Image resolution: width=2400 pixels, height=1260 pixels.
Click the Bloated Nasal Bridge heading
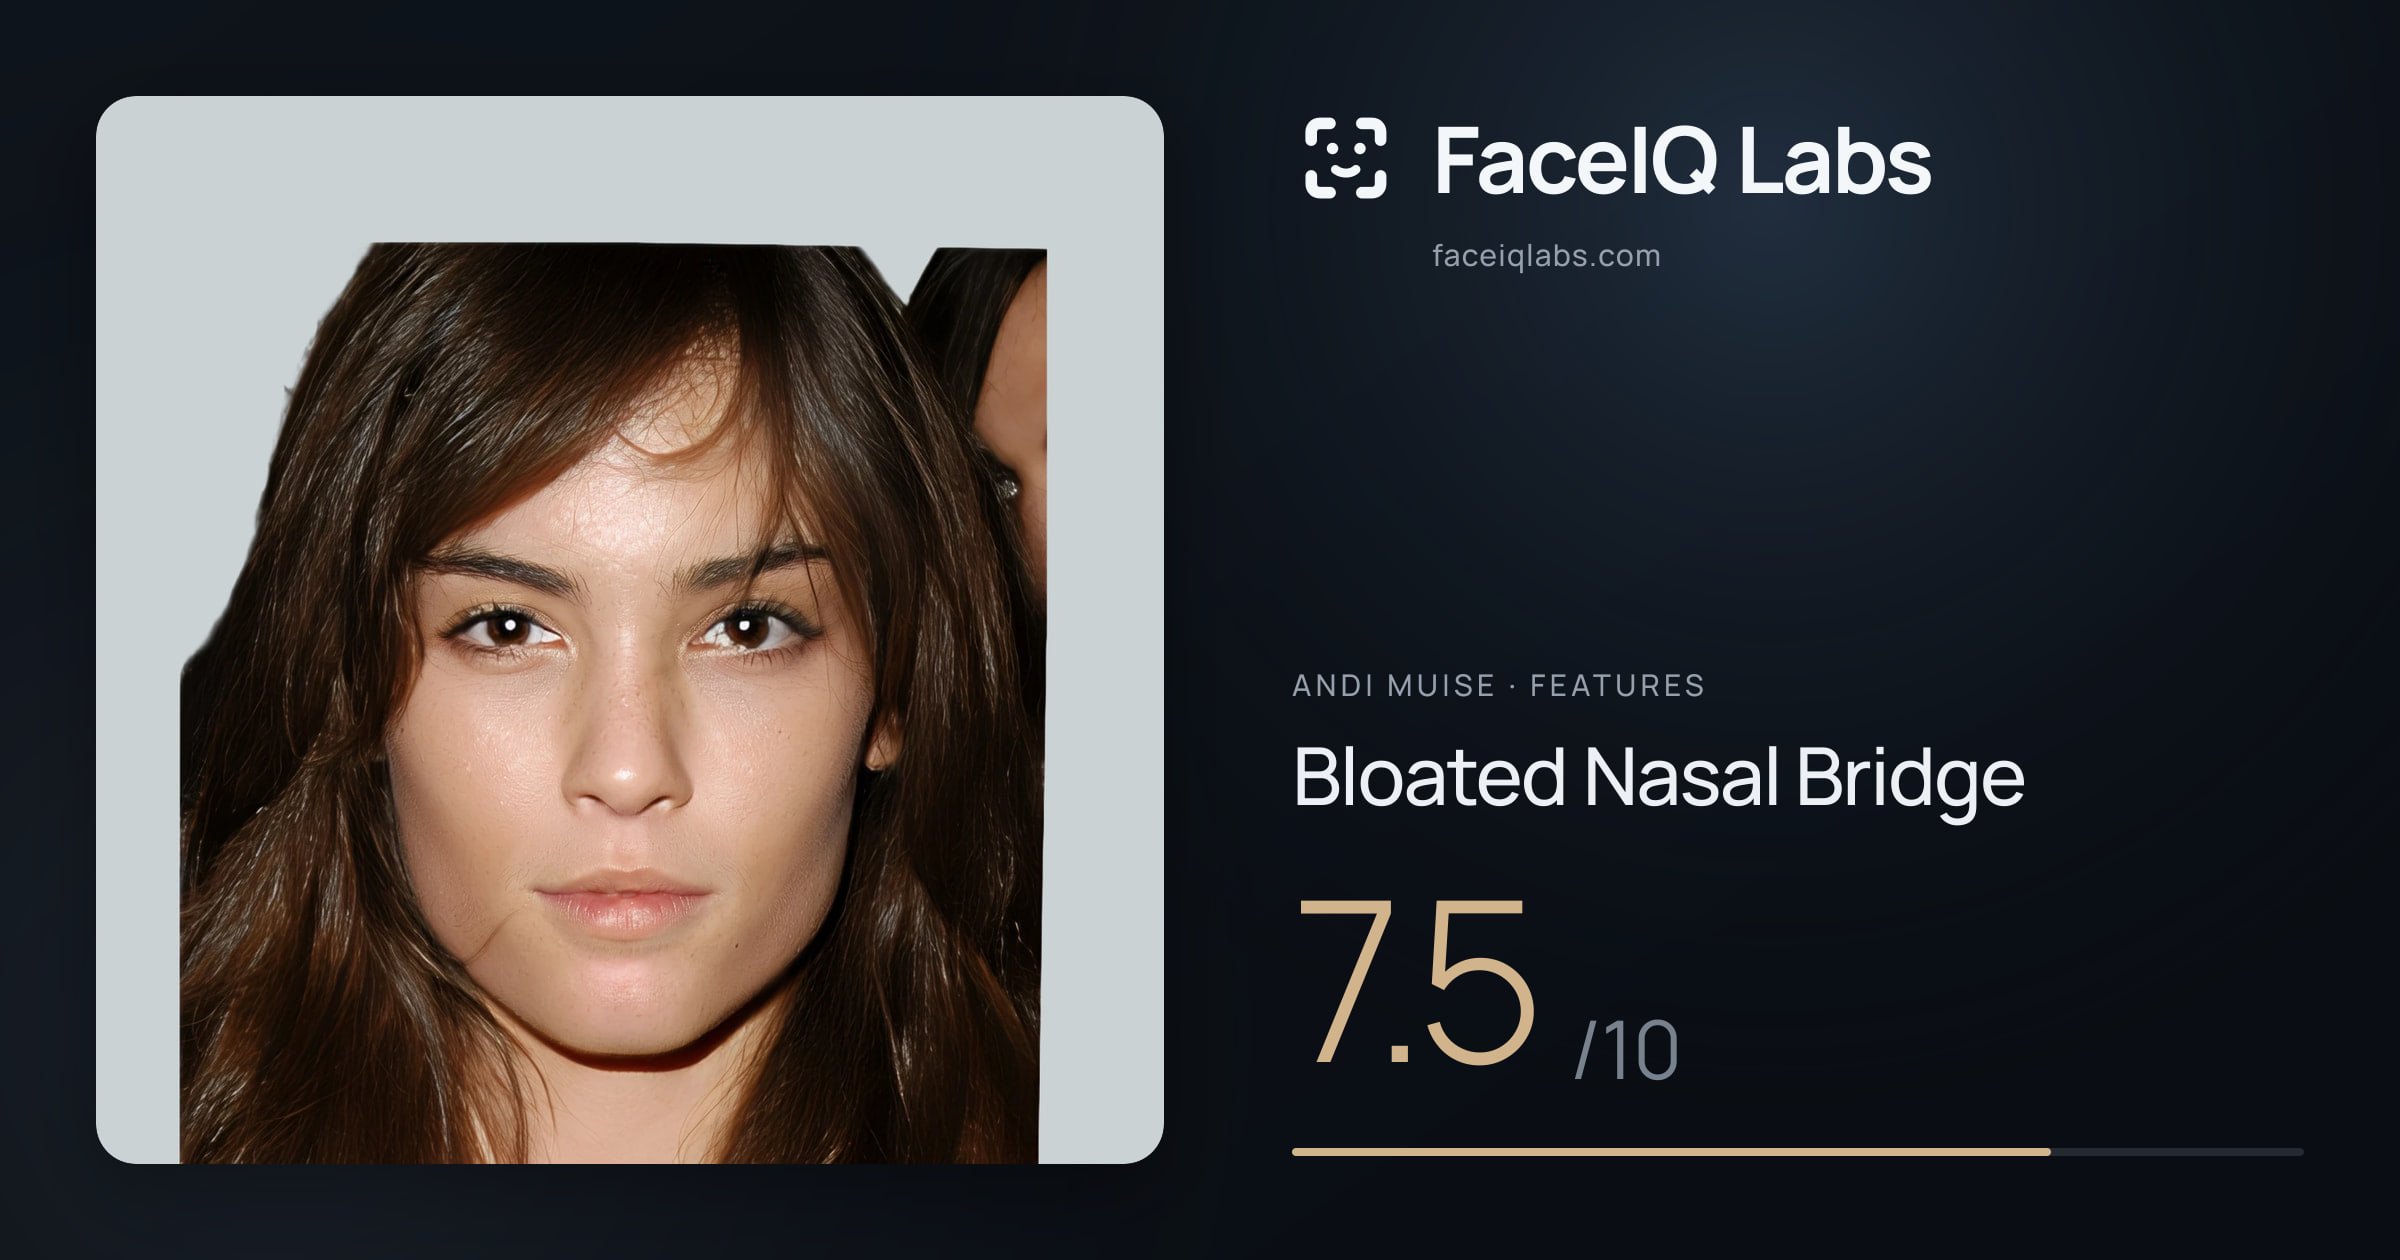pos(1658,779)
